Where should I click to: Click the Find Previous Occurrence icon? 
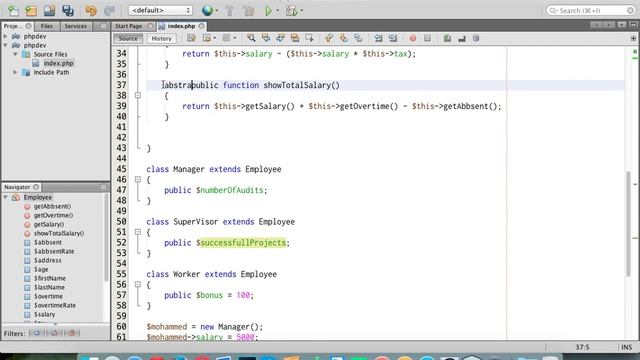(266, 38)
